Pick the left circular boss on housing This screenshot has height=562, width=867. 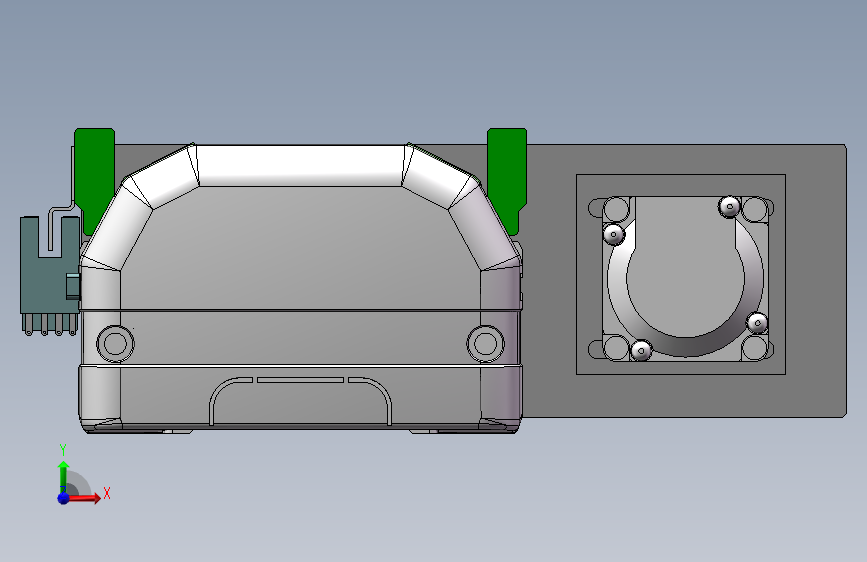[x=115, y=344]
